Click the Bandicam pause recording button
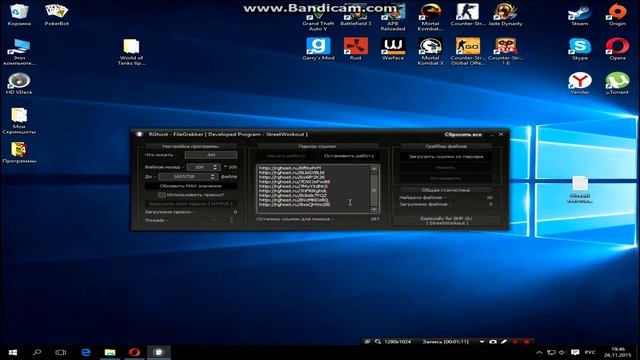The width and height of the screenshot is (640, 360). tap(516, 341)
